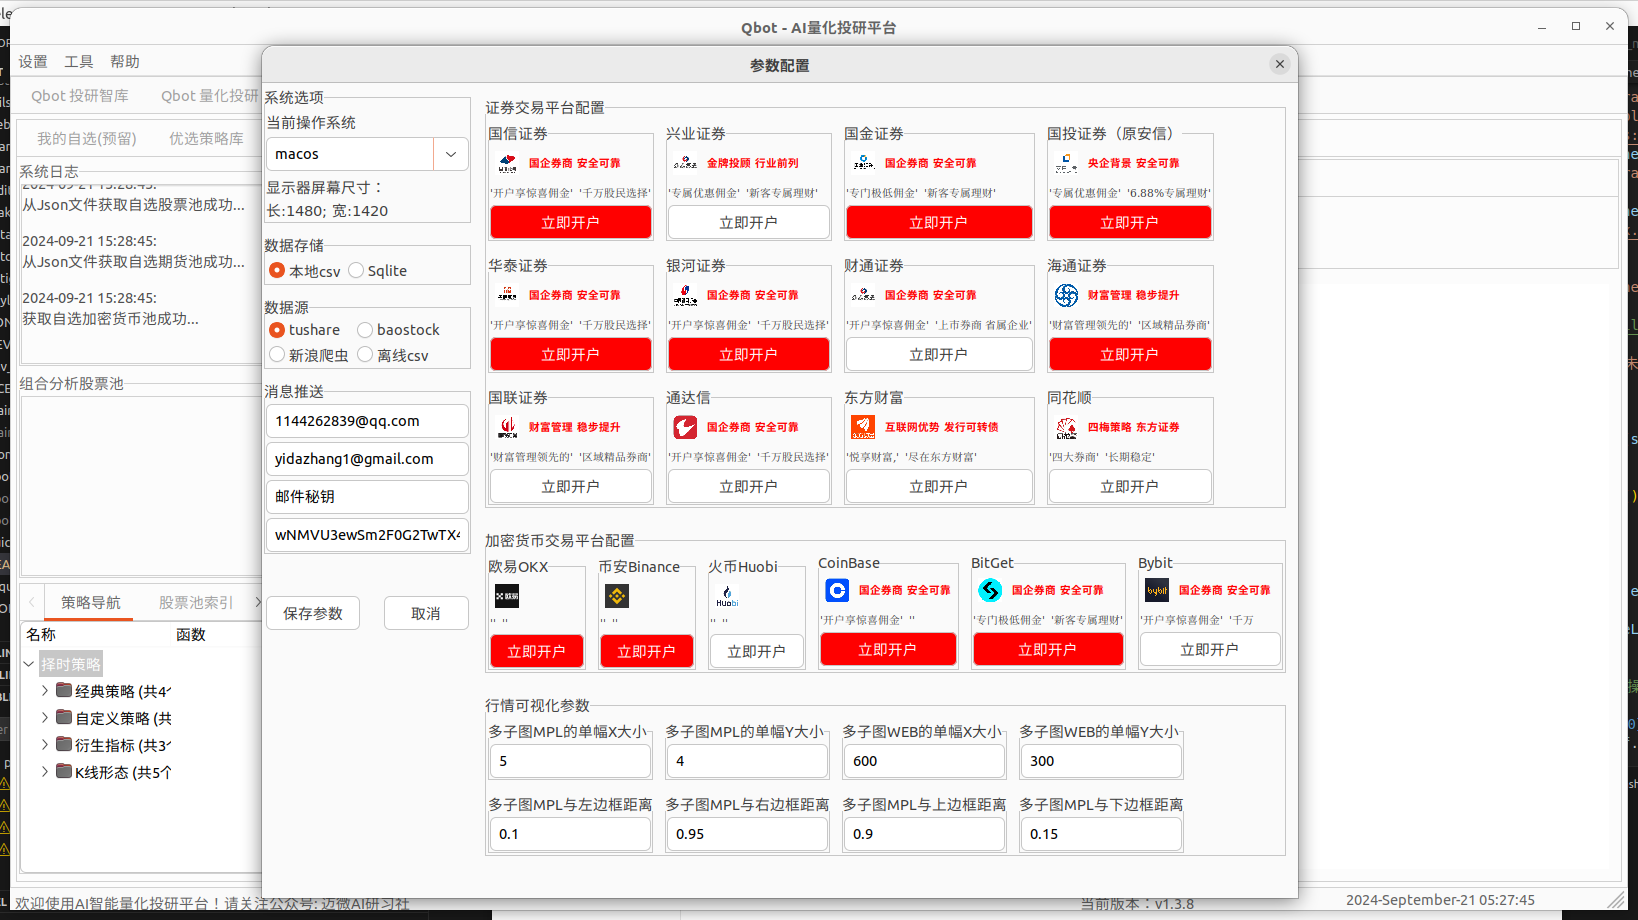Viewport: 1638px width, 920px height.
Task: Switch to the 股票池索引 tab
Action: coord(196,602)
